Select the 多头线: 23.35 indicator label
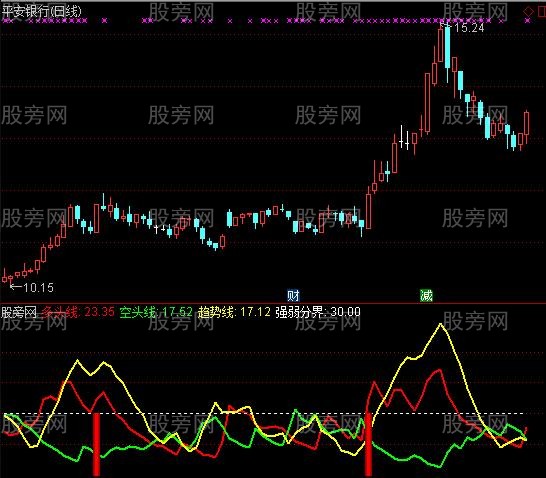This screenshot has height=478, width=546. pos(78,312)
